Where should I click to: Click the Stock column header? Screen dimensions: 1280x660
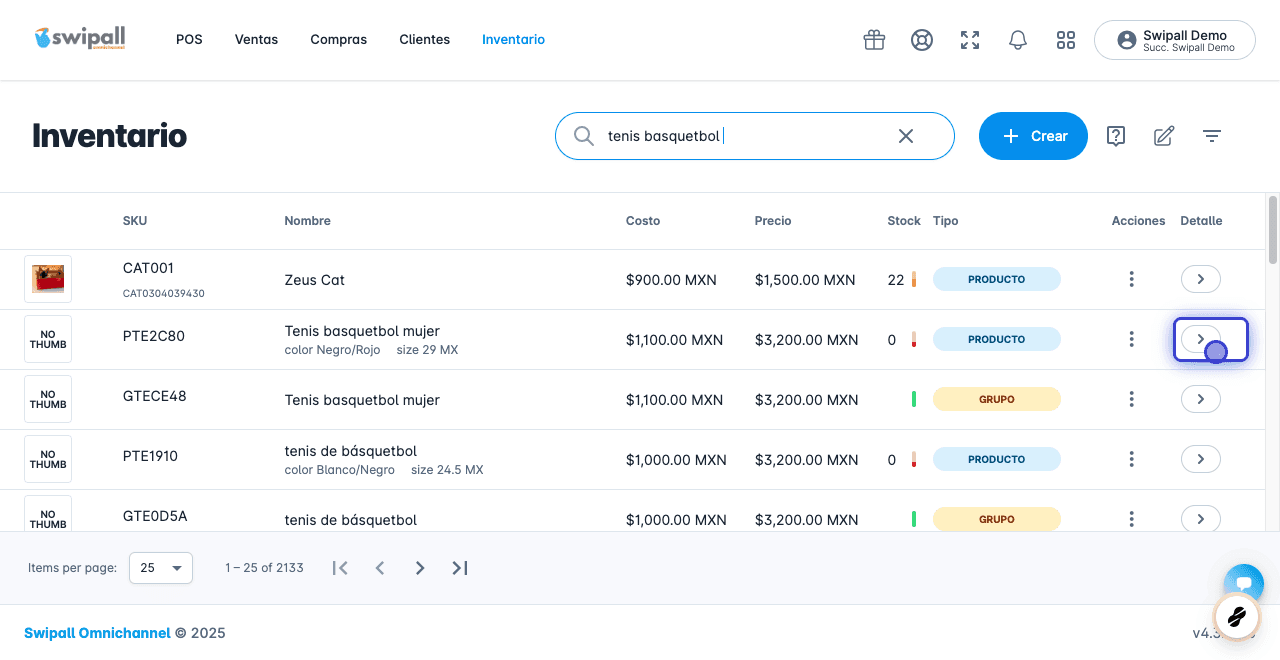(904, 221)
